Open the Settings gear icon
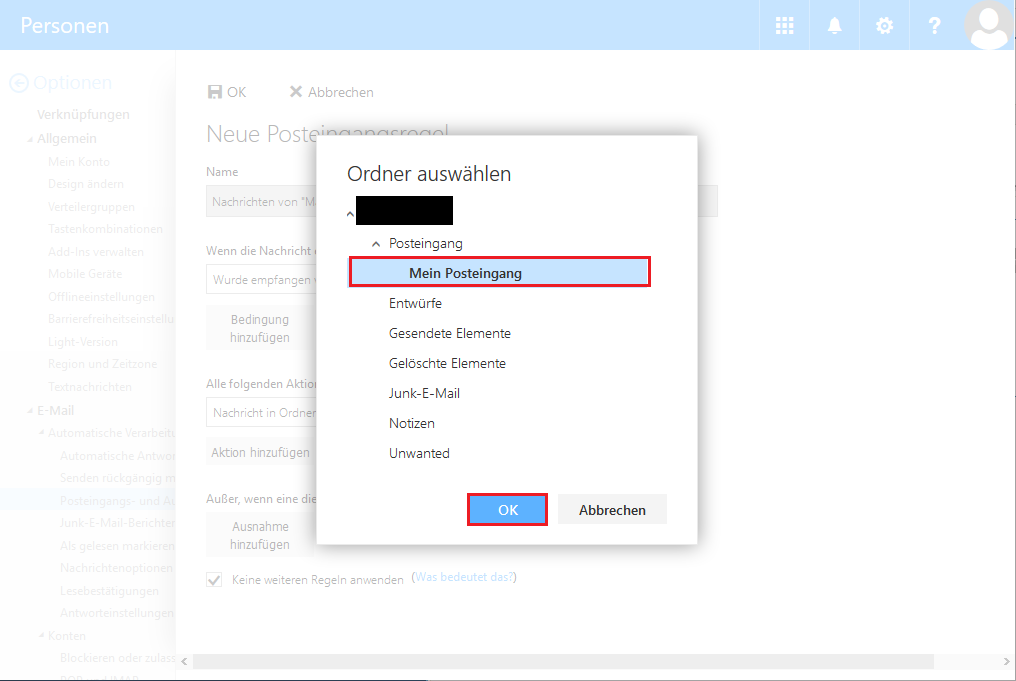Image resolution: width=1016 pixels, height=681 pixels. click(884, 25)
